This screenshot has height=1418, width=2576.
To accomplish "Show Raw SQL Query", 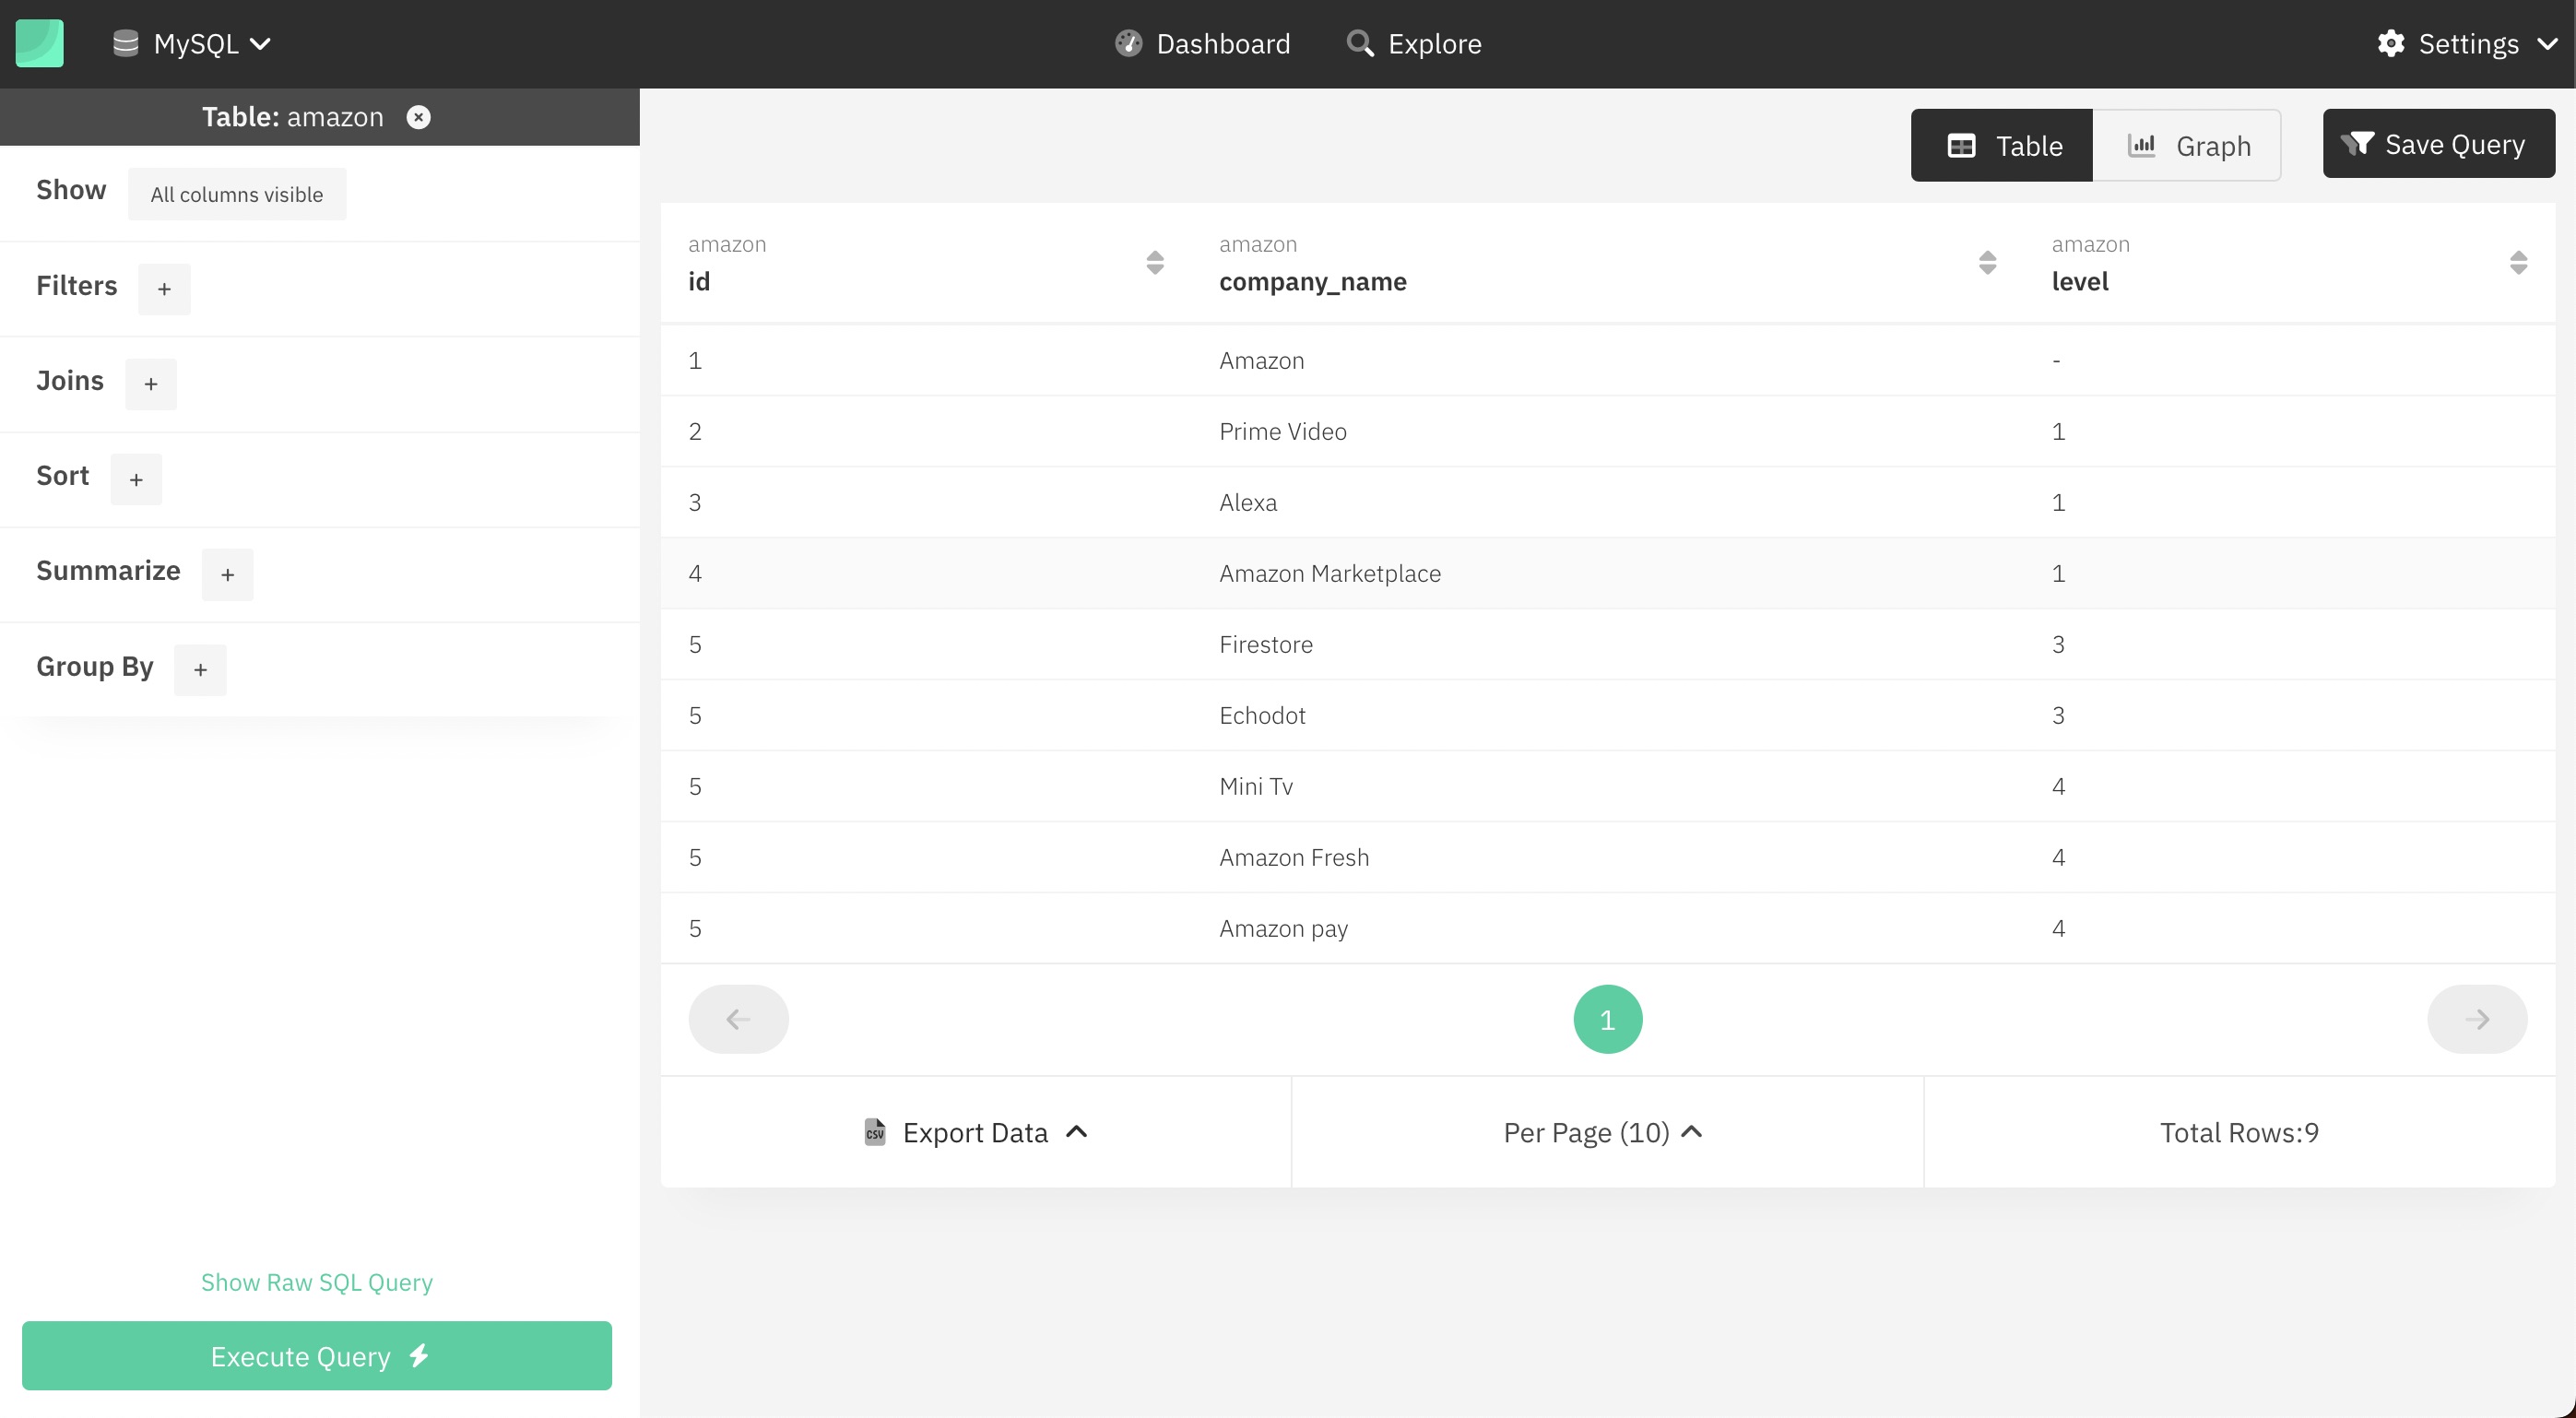I will coord(317,1282).
